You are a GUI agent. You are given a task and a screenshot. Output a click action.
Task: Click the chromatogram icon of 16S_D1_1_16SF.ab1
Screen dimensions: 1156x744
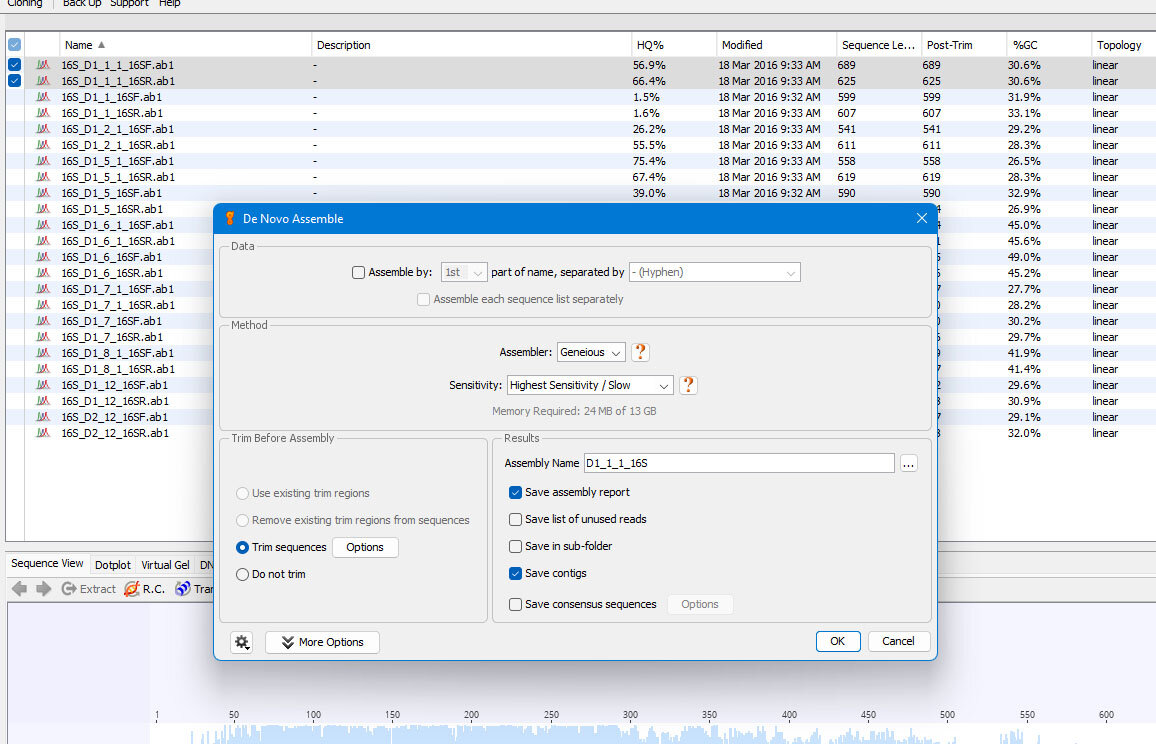coord(43,97)
